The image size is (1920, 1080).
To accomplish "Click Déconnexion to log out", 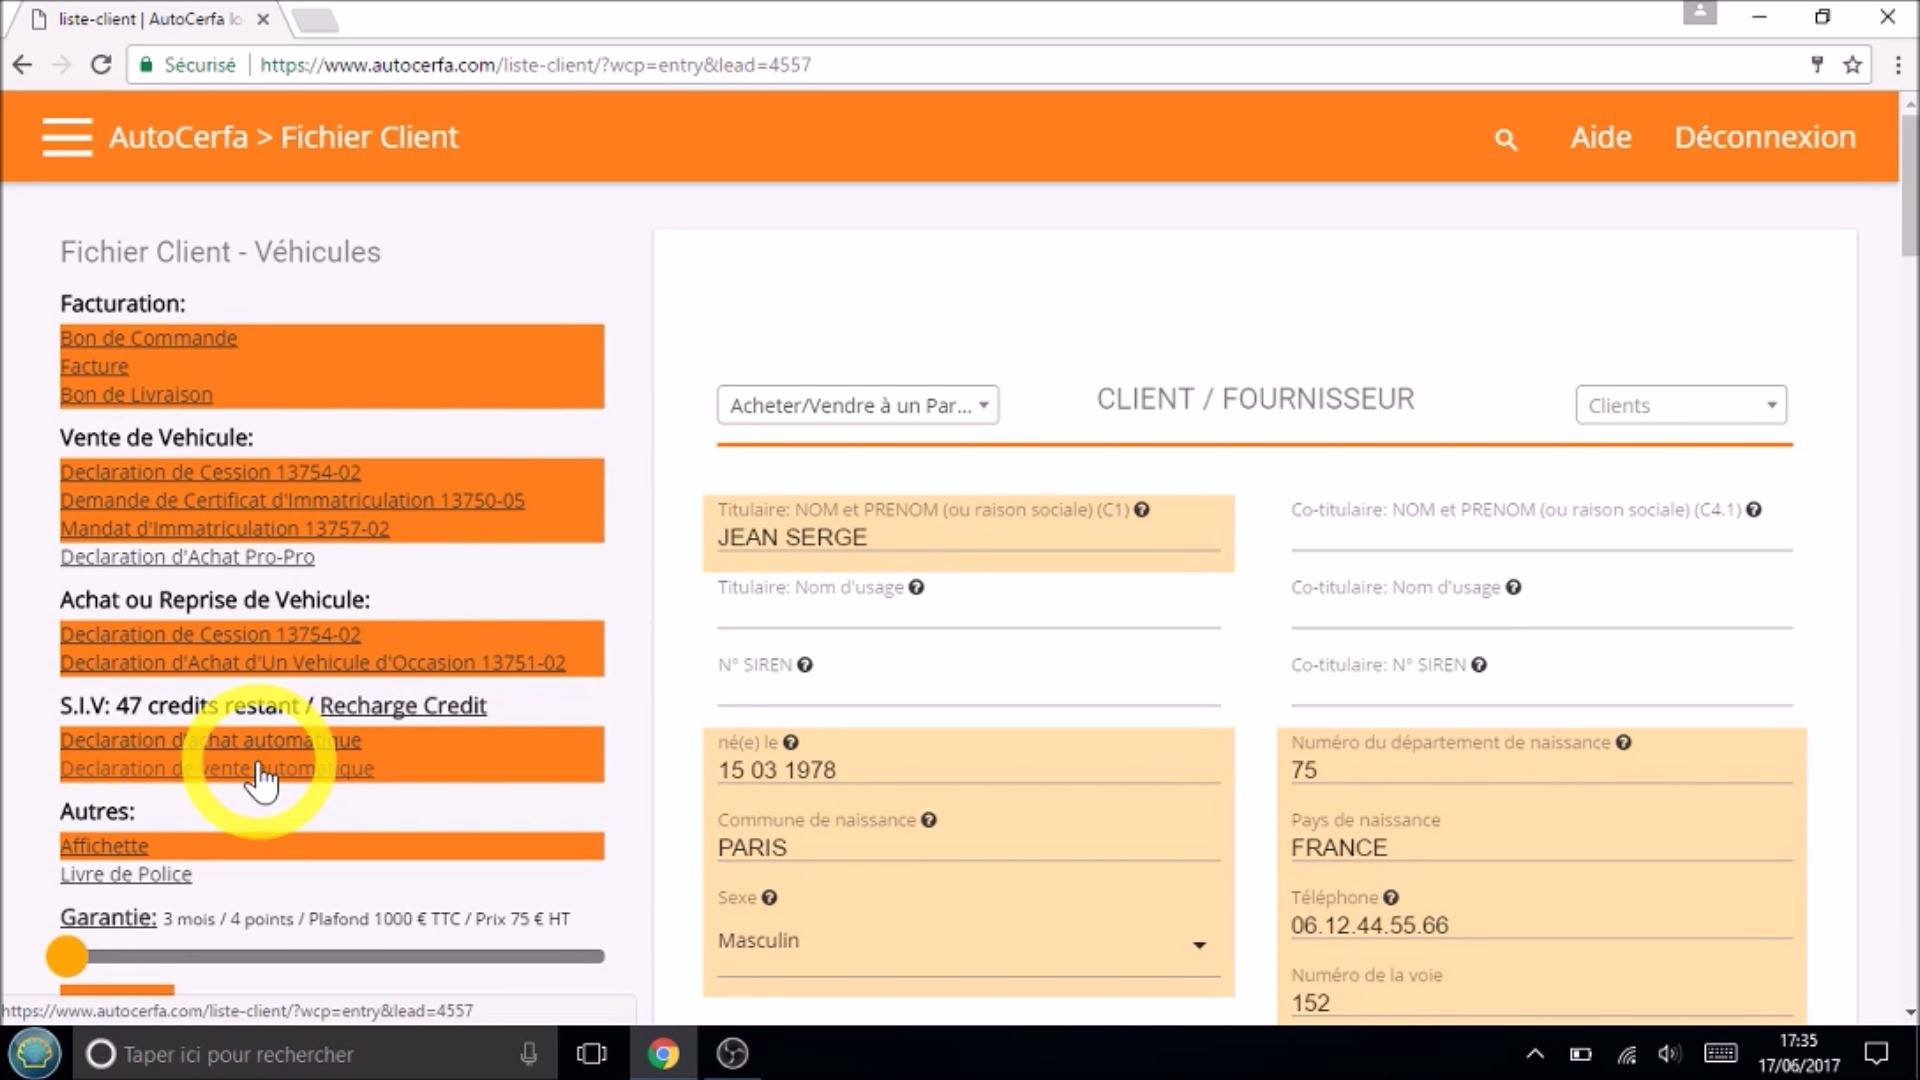I will click(x=1765, y=137).
